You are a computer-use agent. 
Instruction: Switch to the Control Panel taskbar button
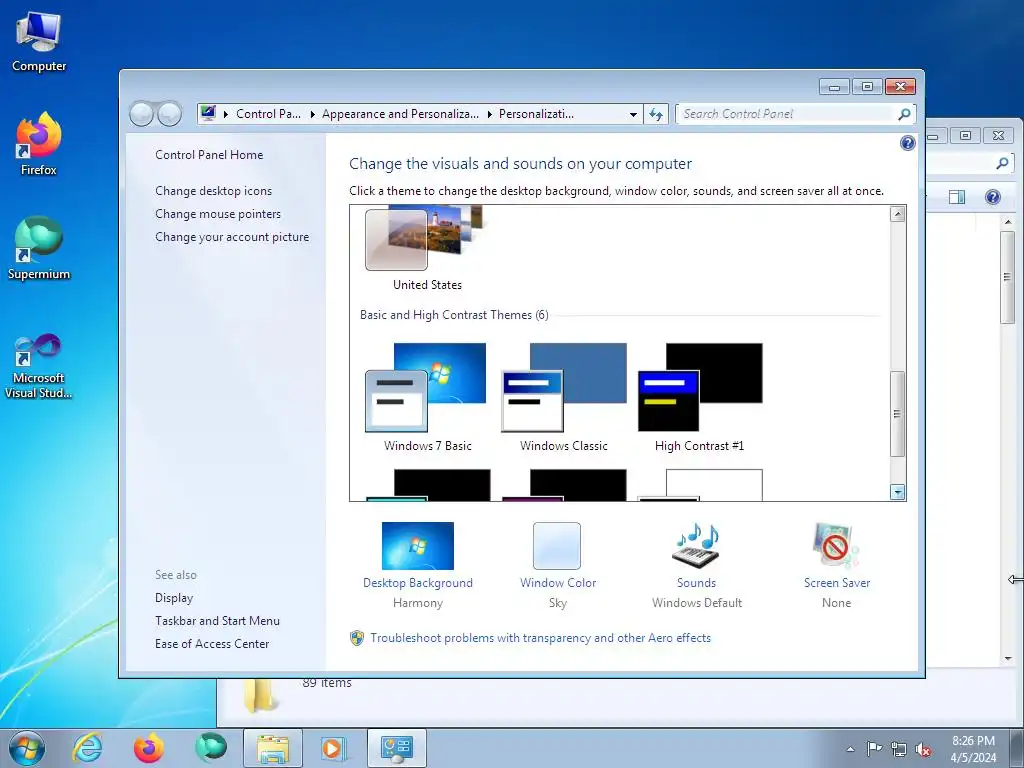point(396,748)
